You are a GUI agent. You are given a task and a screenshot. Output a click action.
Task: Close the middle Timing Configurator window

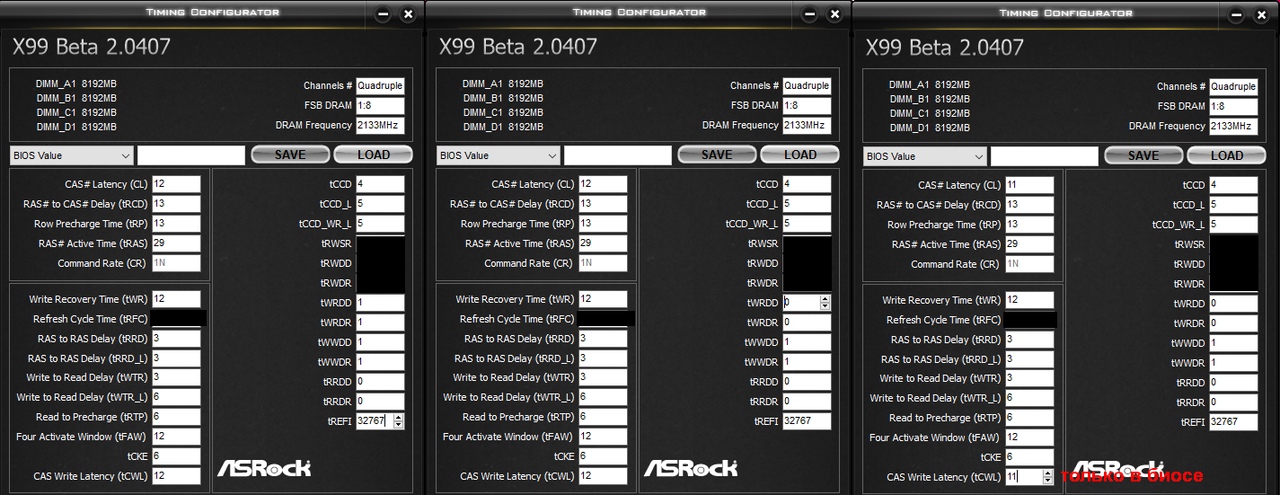pyautogui.click(x=834, y=14)
